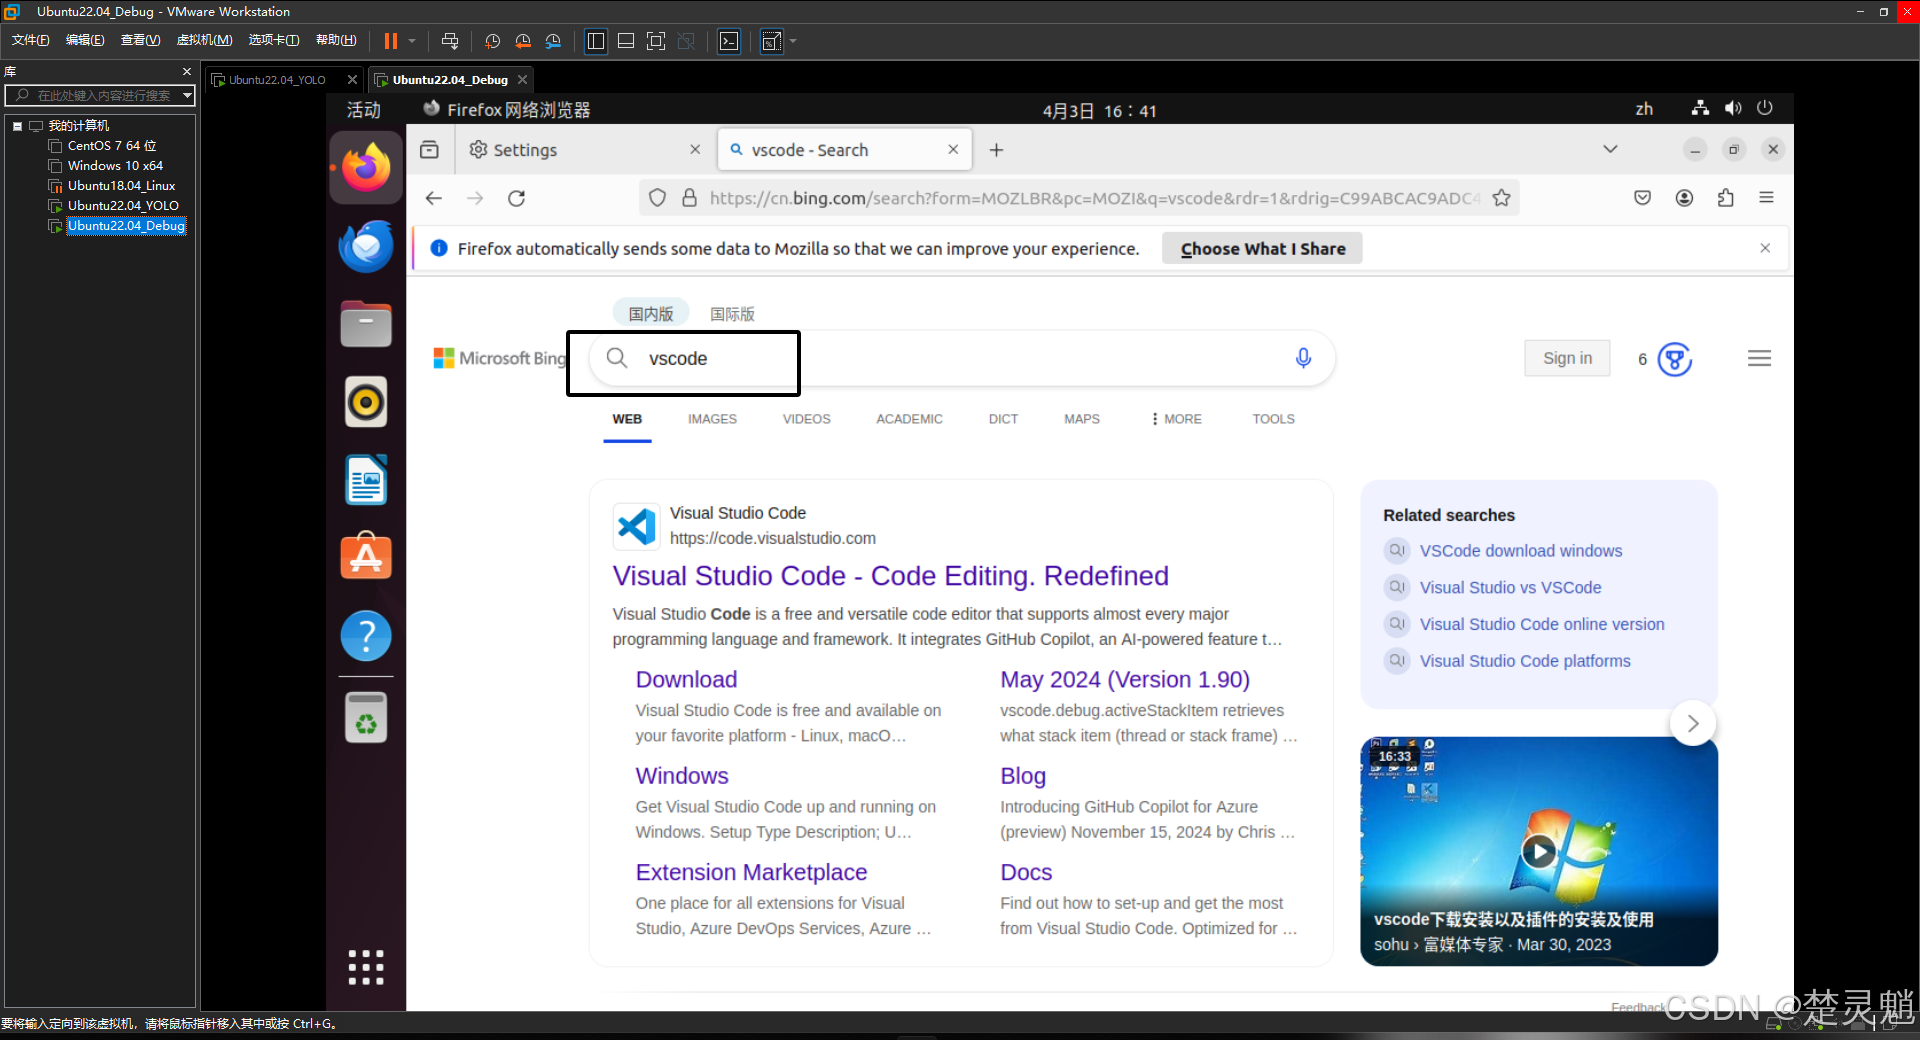Enter full screen mode via VMware toolbar icon
The height and width of the screenshot is (1040, 1920).
pos(656,41)
